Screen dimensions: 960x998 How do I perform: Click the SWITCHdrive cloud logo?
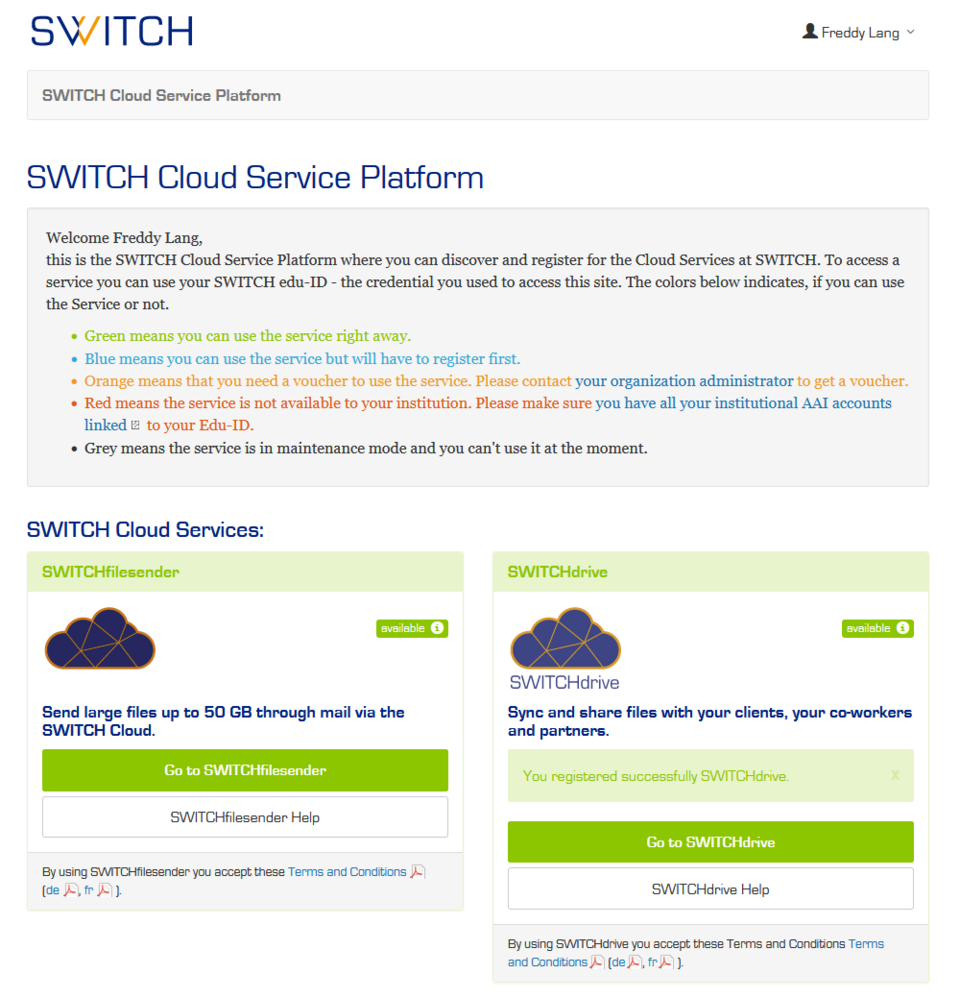point(565,638)
